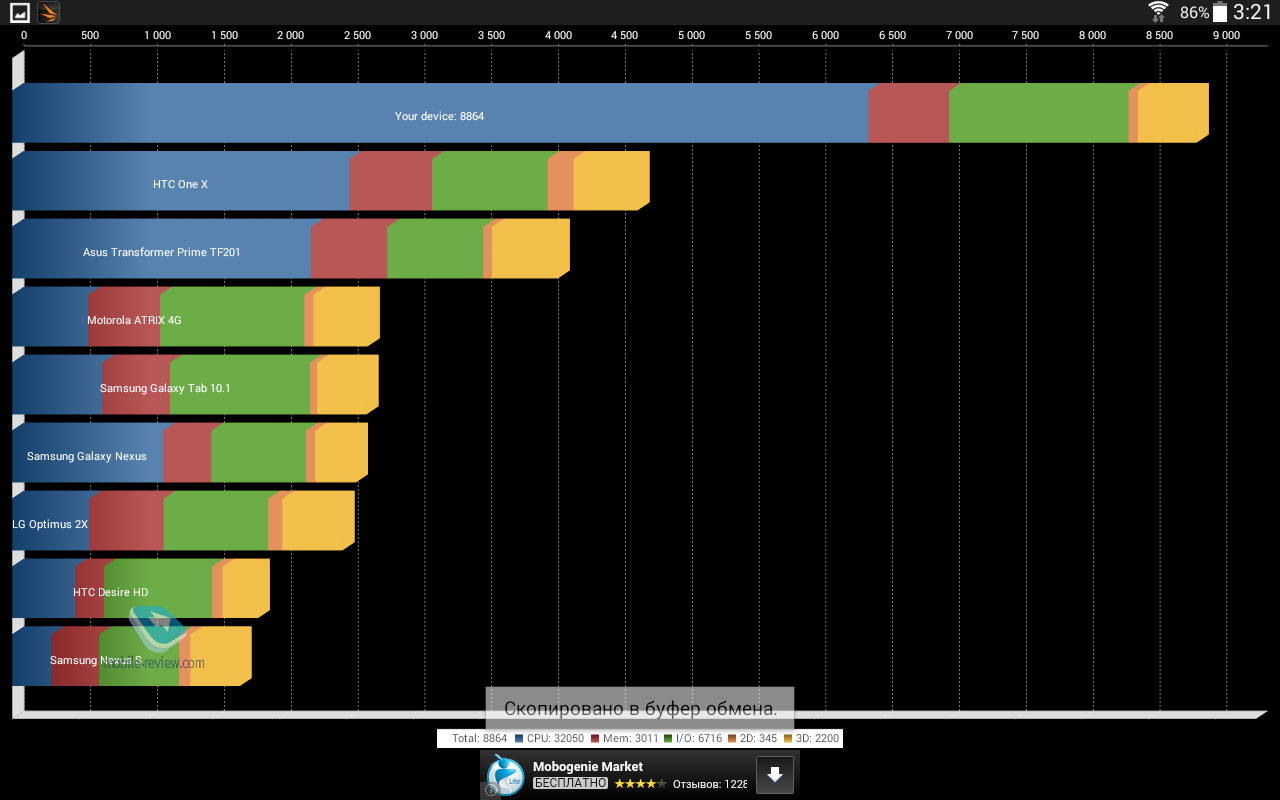Tap the Отзывов: 1228 review count

click(710, 784)
